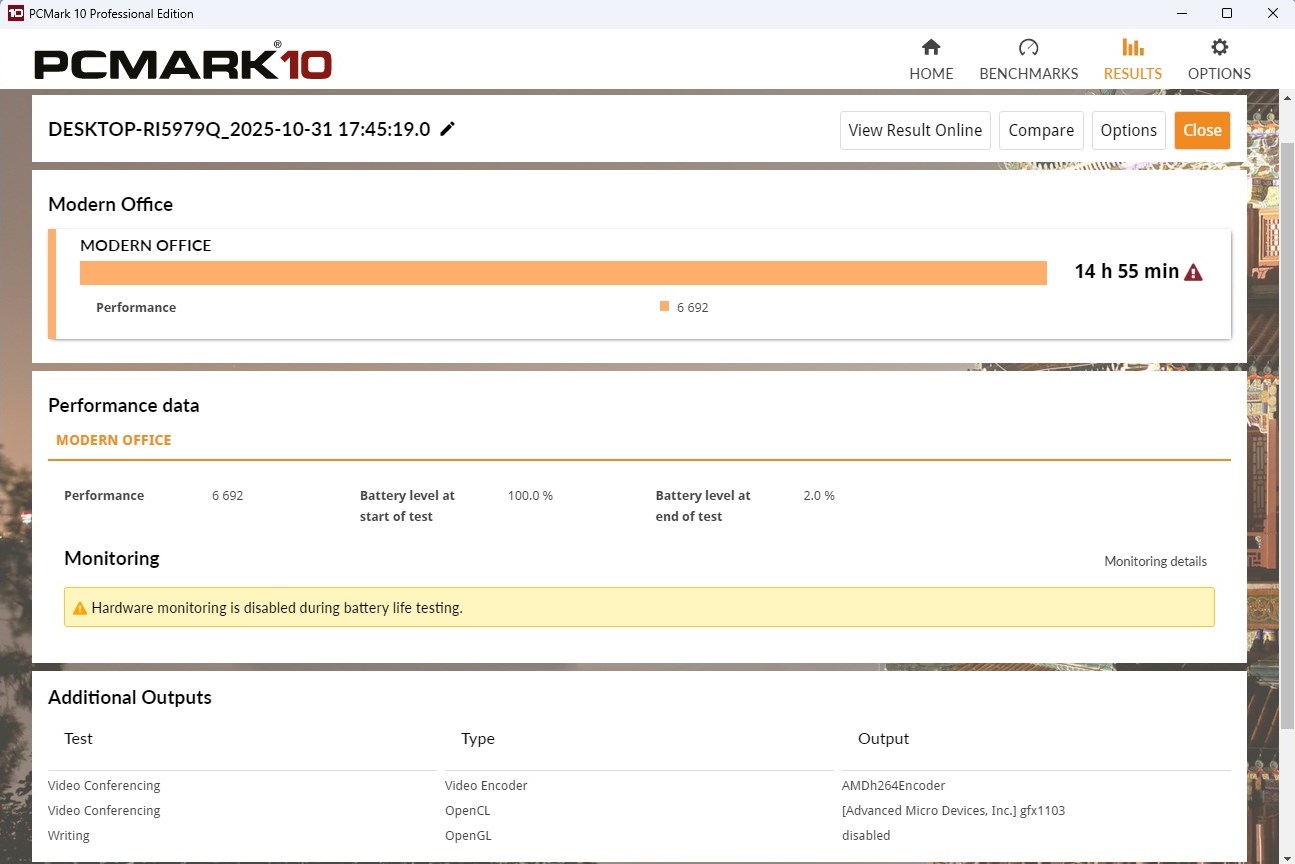Click the 'Output' column header
This screenshot has width=1295, height=864.
(883, 739)
